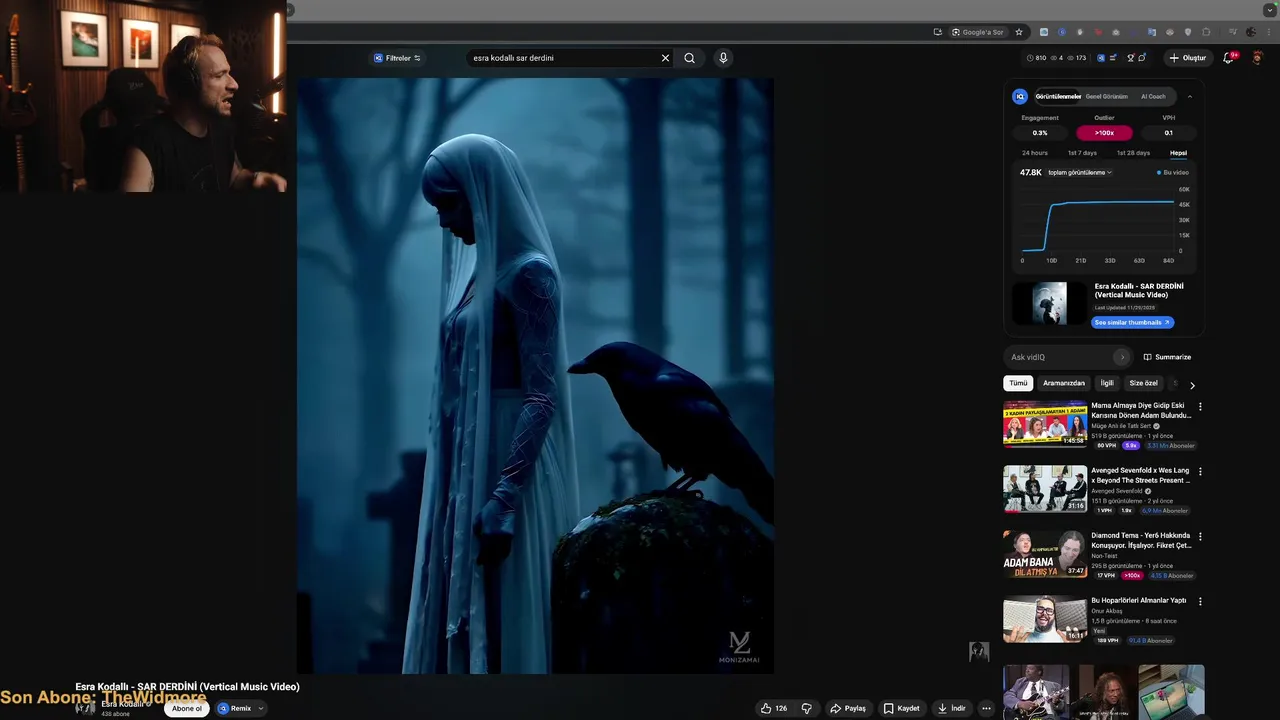Image resolution: width=1280 pixels, height=720 pixels.
Task: Open the browser profile avatar
Action: tap(1250, 32)
